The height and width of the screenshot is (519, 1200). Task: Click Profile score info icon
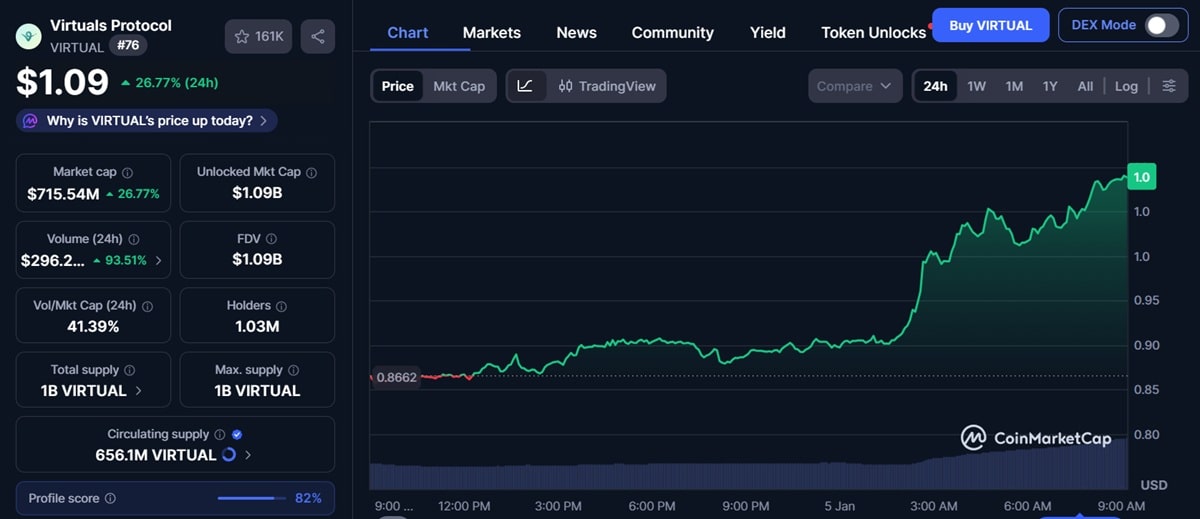click(x=110, y=498)
